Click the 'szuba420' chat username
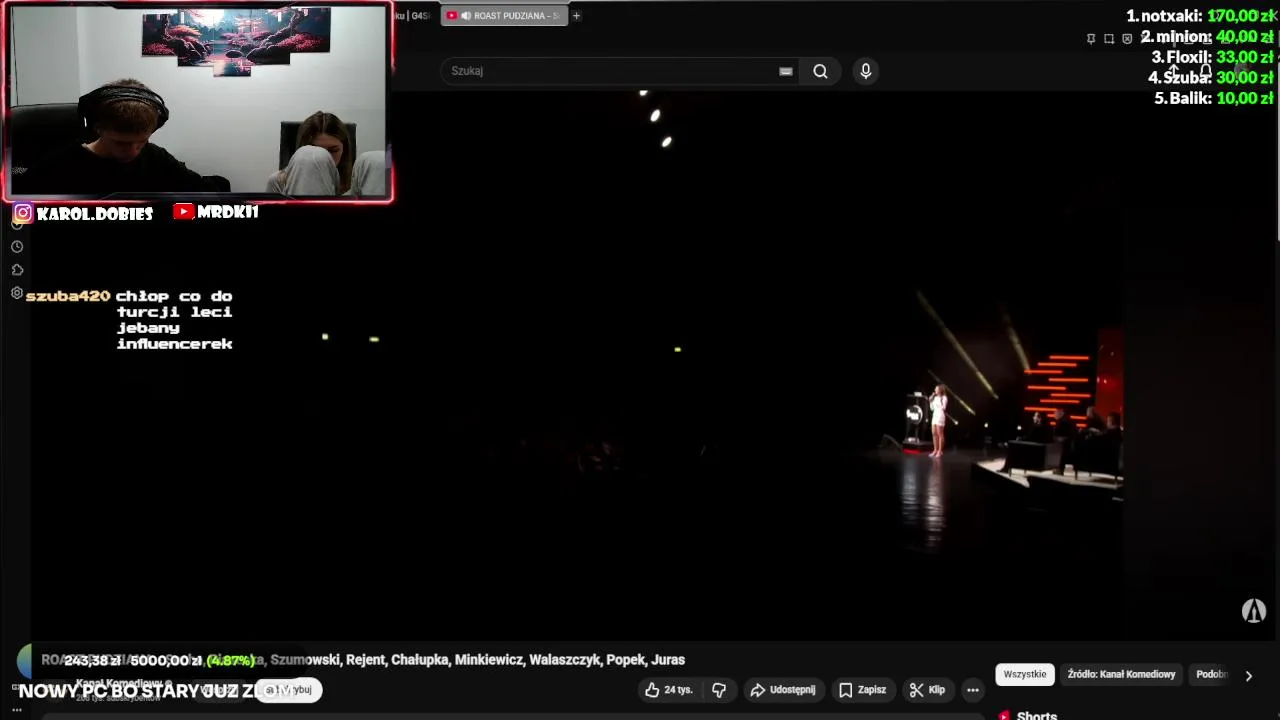The width and height of the screenshot is (1280, 720). click(68, 296)
